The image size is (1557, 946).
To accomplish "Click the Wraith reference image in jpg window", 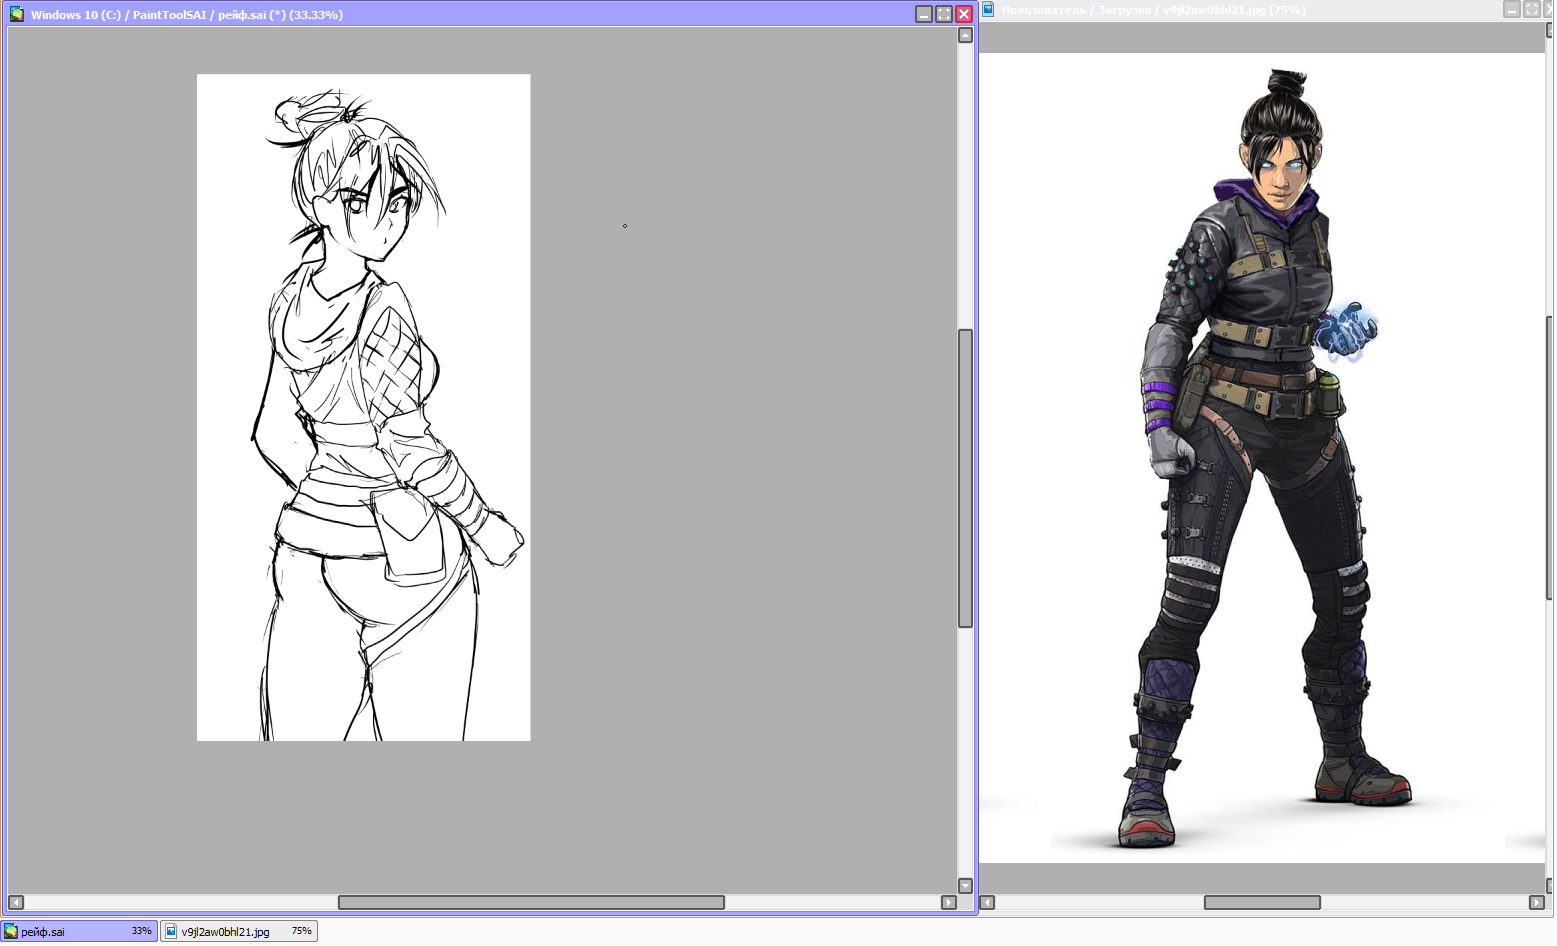I will pos(1262,458).
